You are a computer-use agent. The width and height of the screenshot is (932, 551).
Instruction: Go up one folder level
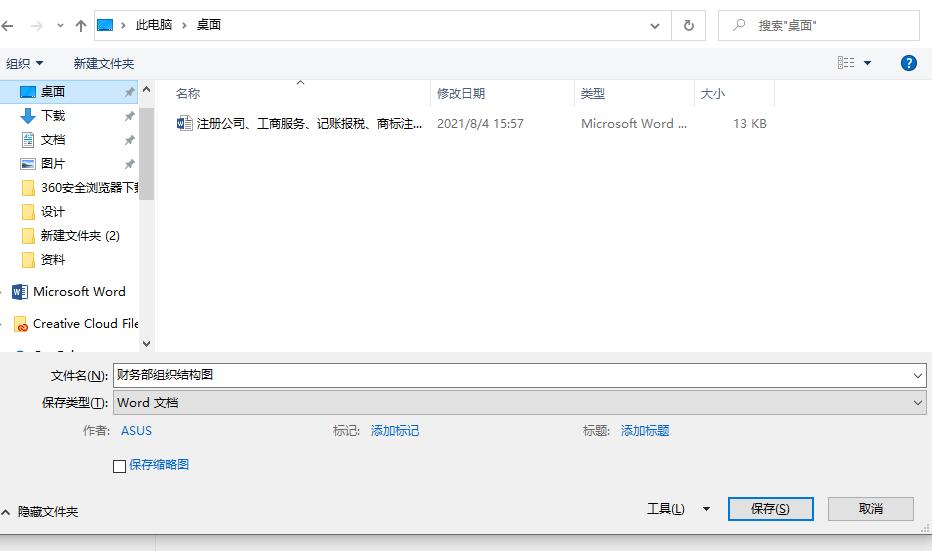click(x=81, y=26)
